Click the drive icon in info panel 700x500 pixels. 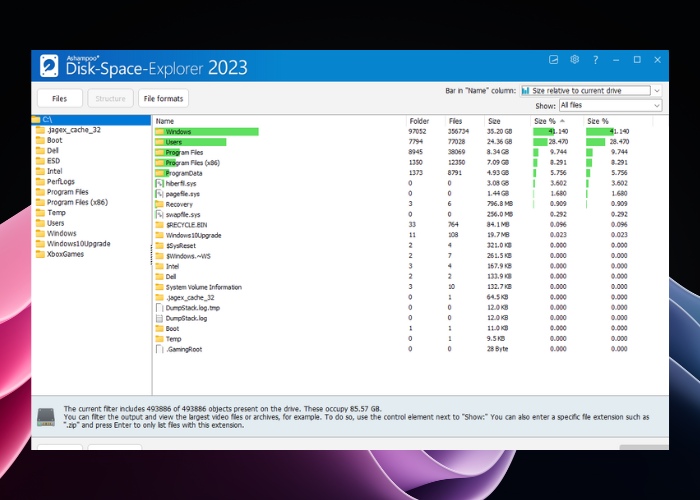[46, 417]
